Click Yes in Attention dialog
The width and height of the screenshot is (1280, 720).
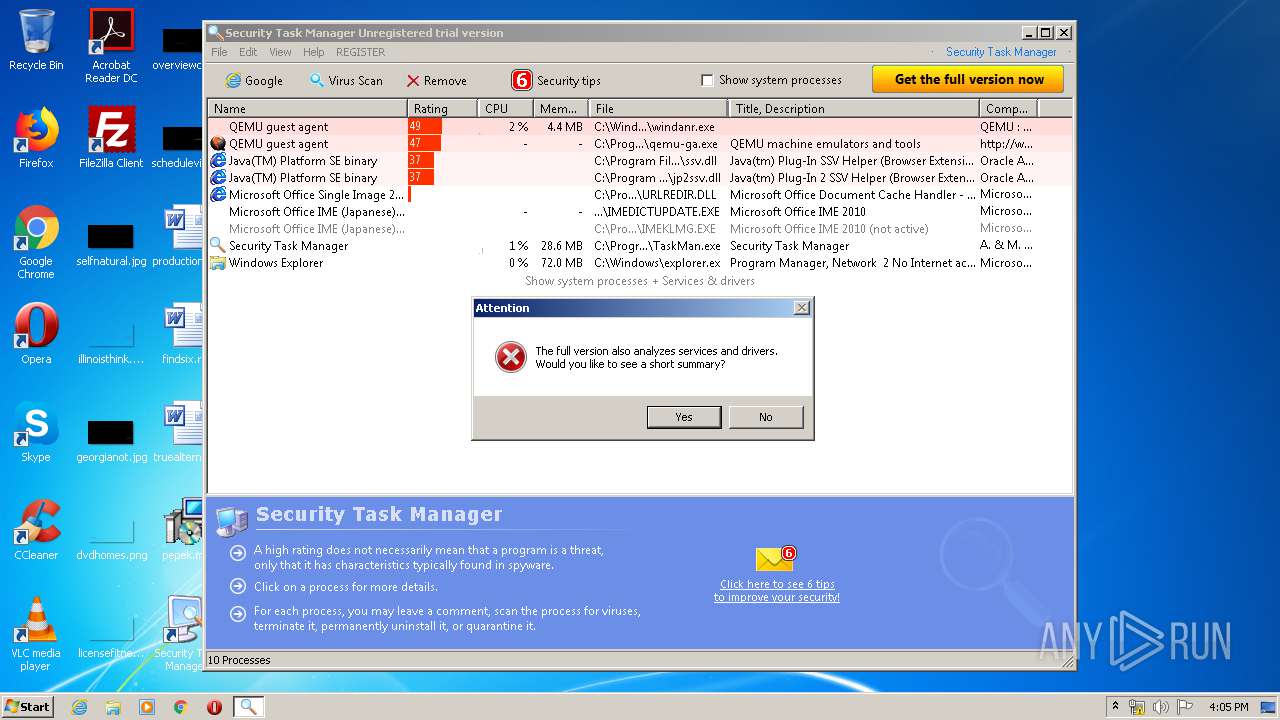pos(684,417)
